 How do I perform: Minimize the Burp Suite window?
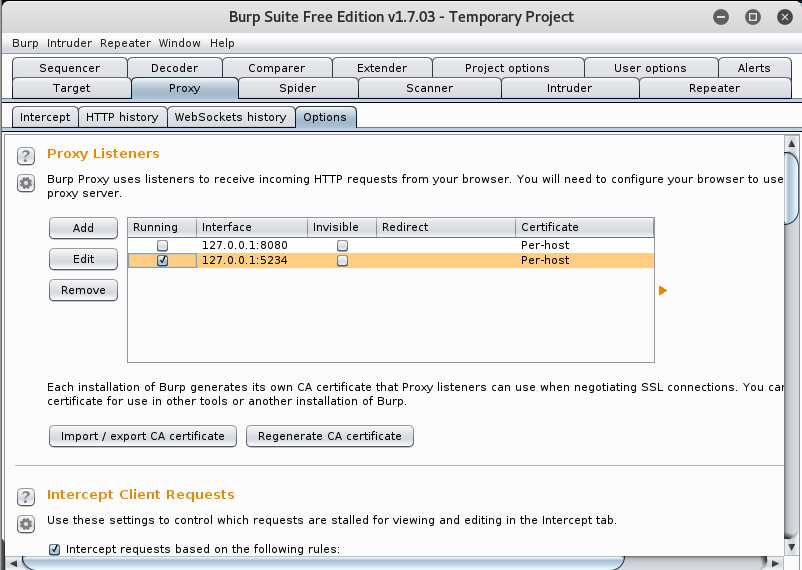(721, 17)
